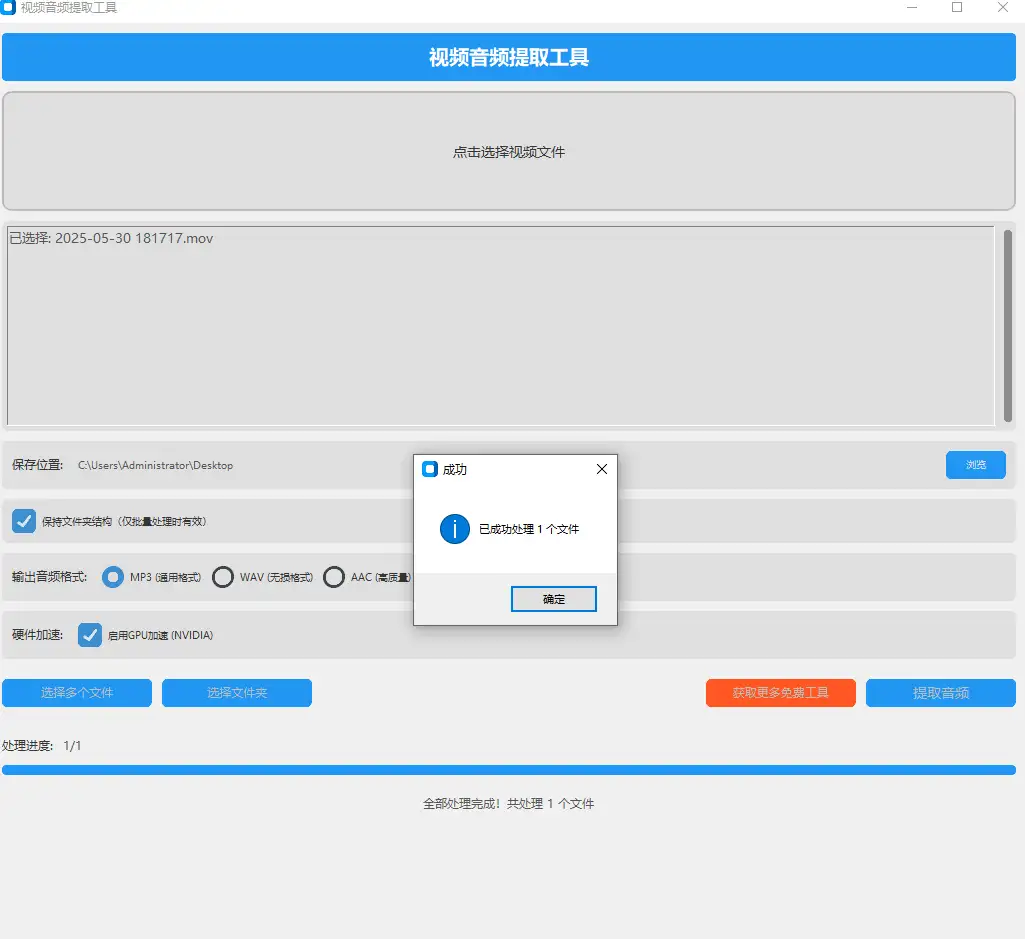Click the 确定 button in success dialog
This screenshot has width=1025, height=939.
(x=553, y=599)
